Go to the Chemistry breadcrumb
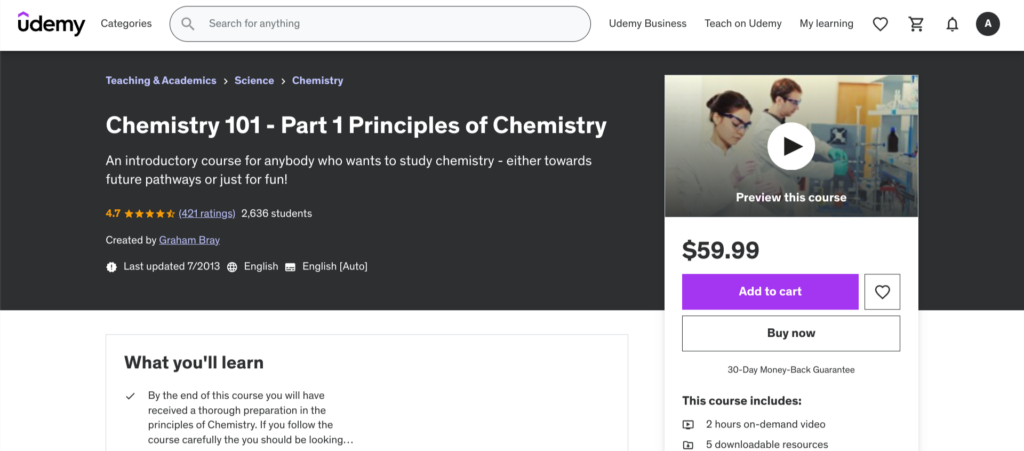This screenshot has width=1024, height=451. 317,81
